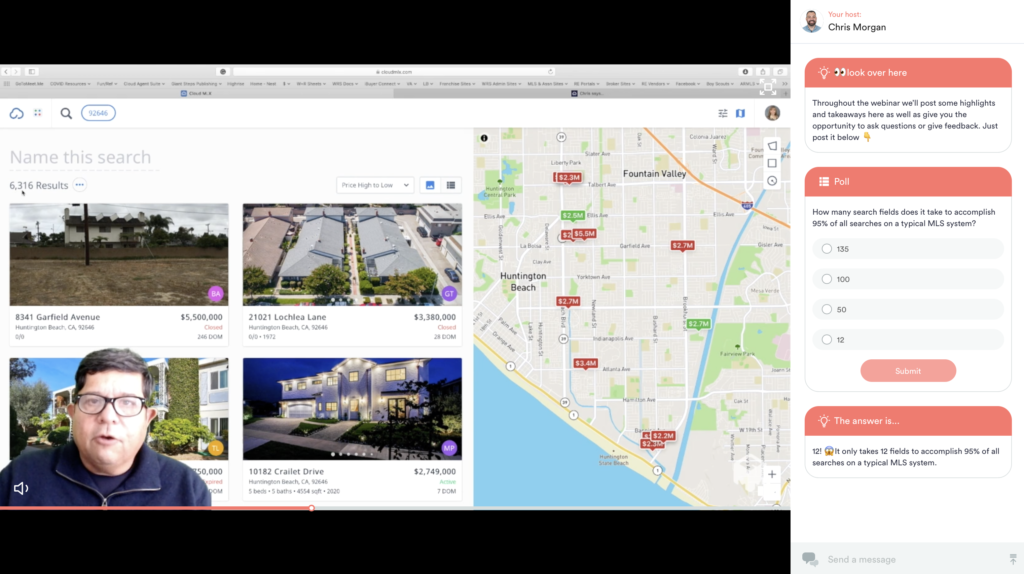Viewport: 1024px width, 574px height.
Task: Select the polygon draw tool on map
Action: 772,146
